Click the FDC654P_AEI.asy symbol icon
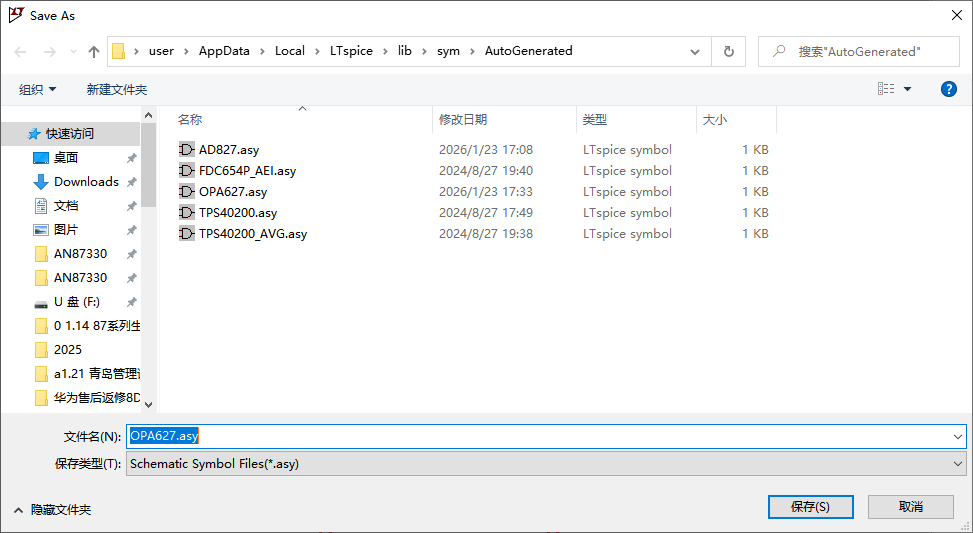The image size is (973, 533). click(x=187, y=171)
